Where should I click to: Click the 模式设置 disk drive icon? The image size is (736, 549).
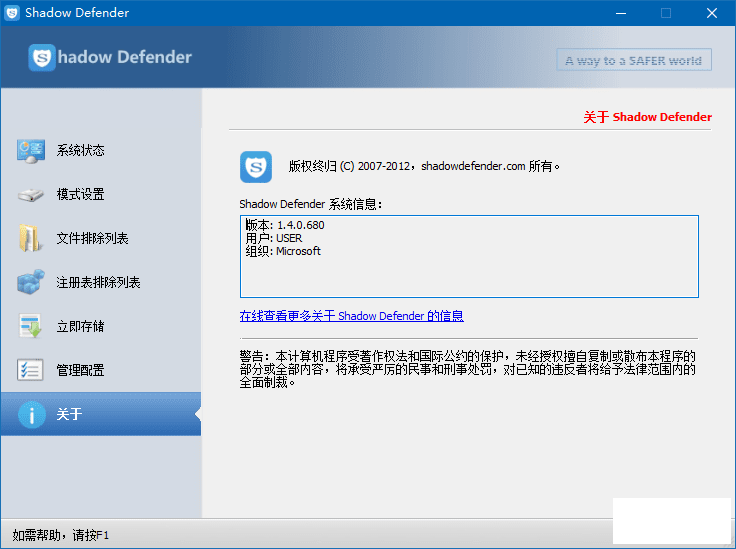pos(31,194)
